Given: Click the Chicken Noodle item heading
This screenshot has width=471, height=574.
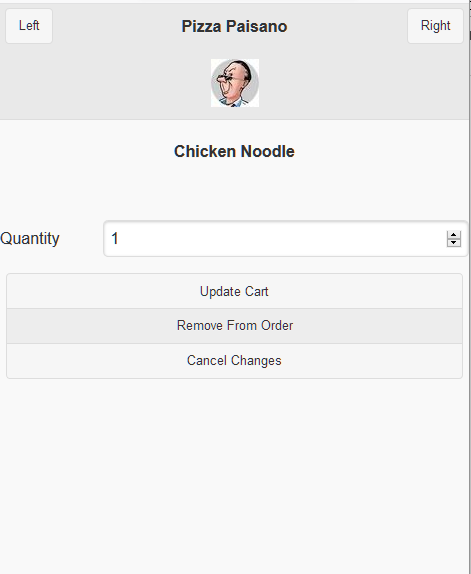Looking at the screenshot, I should [x=234, y=152].
